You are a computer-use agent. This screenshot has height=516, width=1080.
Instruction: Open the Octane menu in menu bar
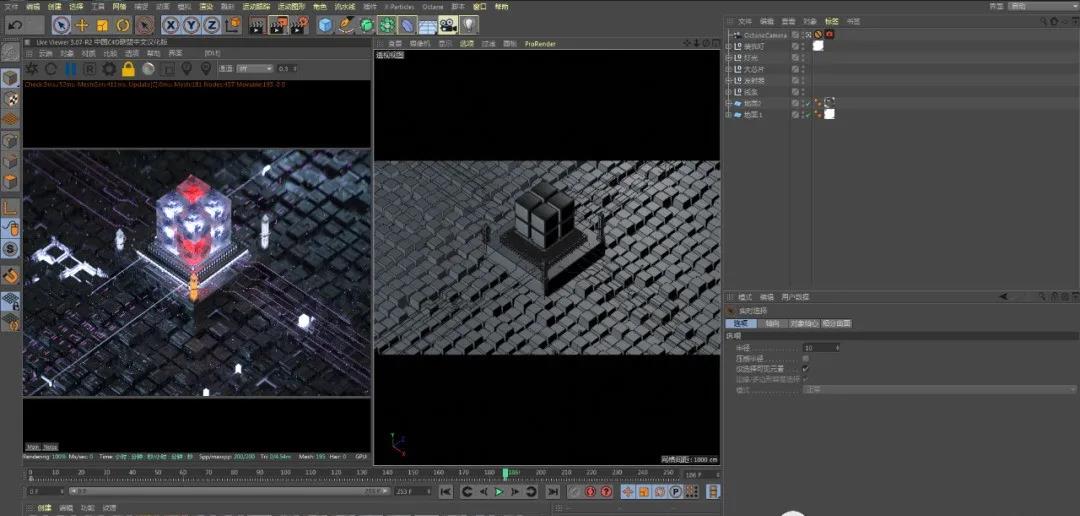[x=432, y=6]
